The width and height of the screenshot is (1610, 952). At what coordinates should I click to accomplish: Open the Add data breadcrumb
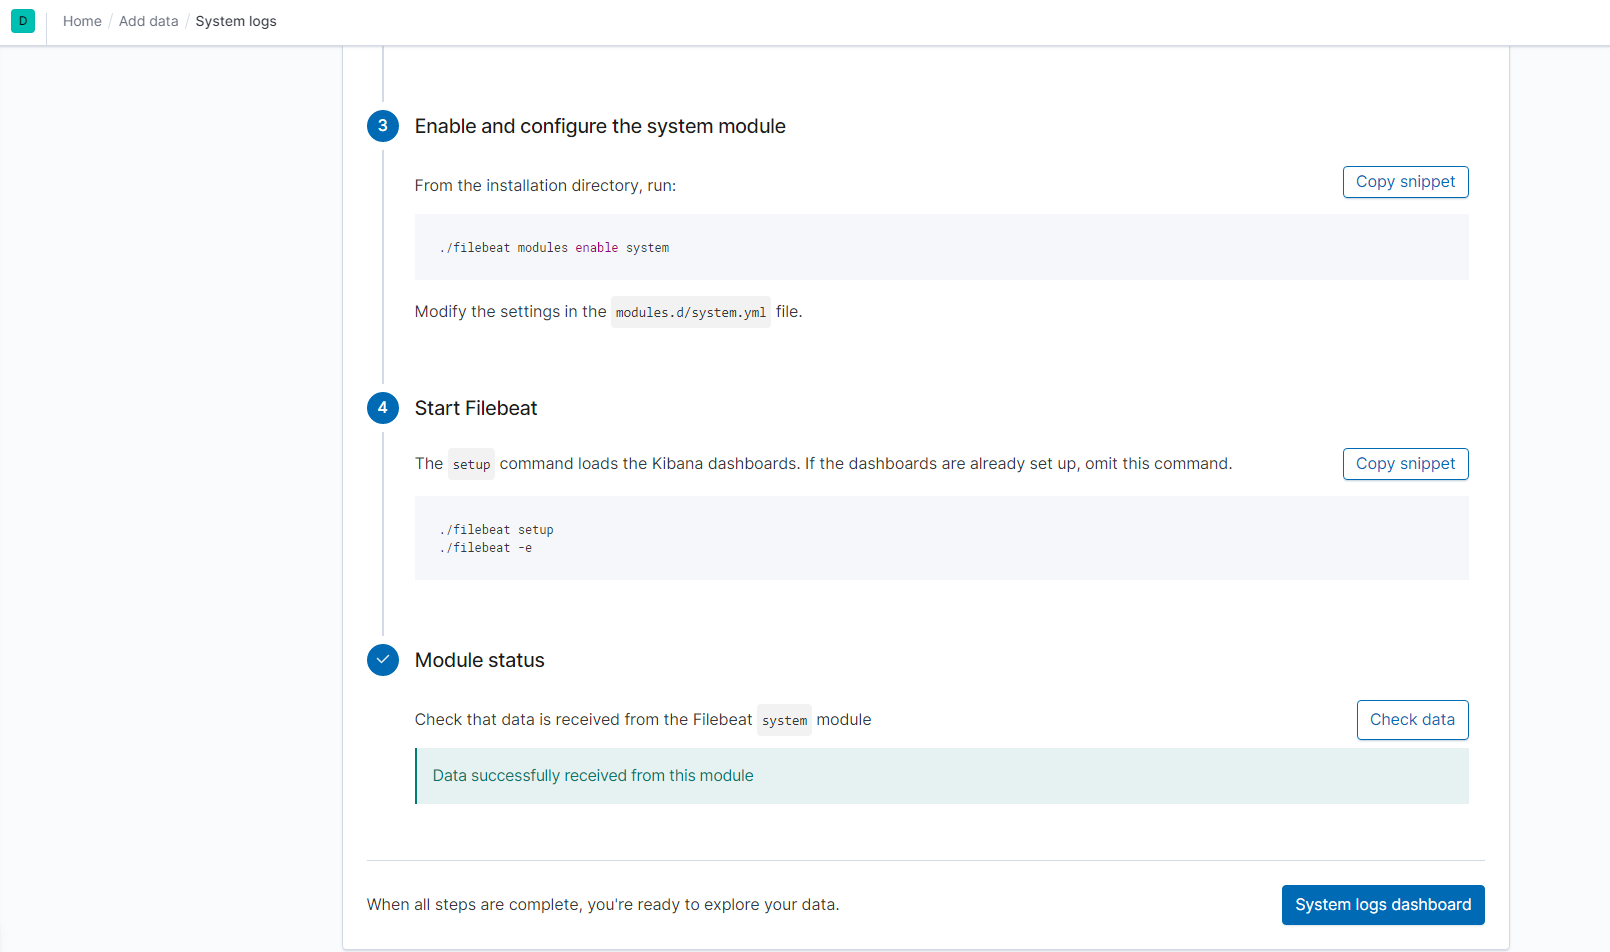(148, 21)
